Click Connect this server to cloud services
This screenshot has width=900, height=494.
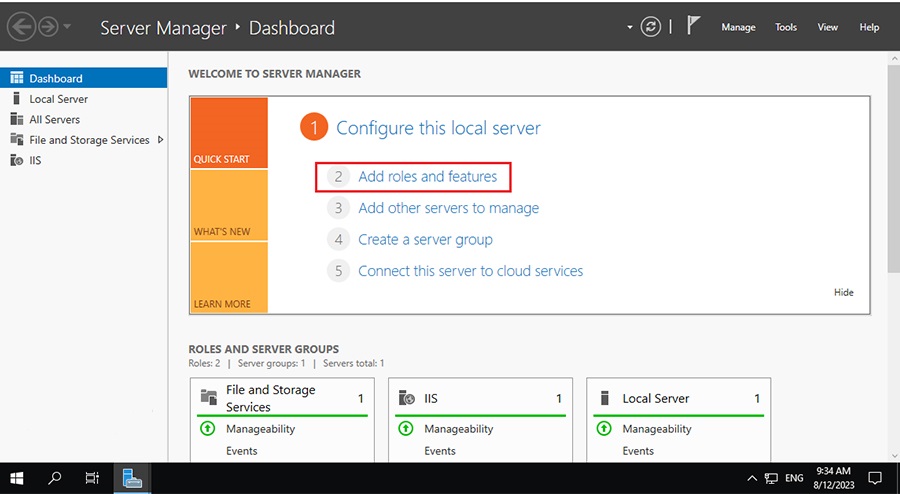[471, 271]
